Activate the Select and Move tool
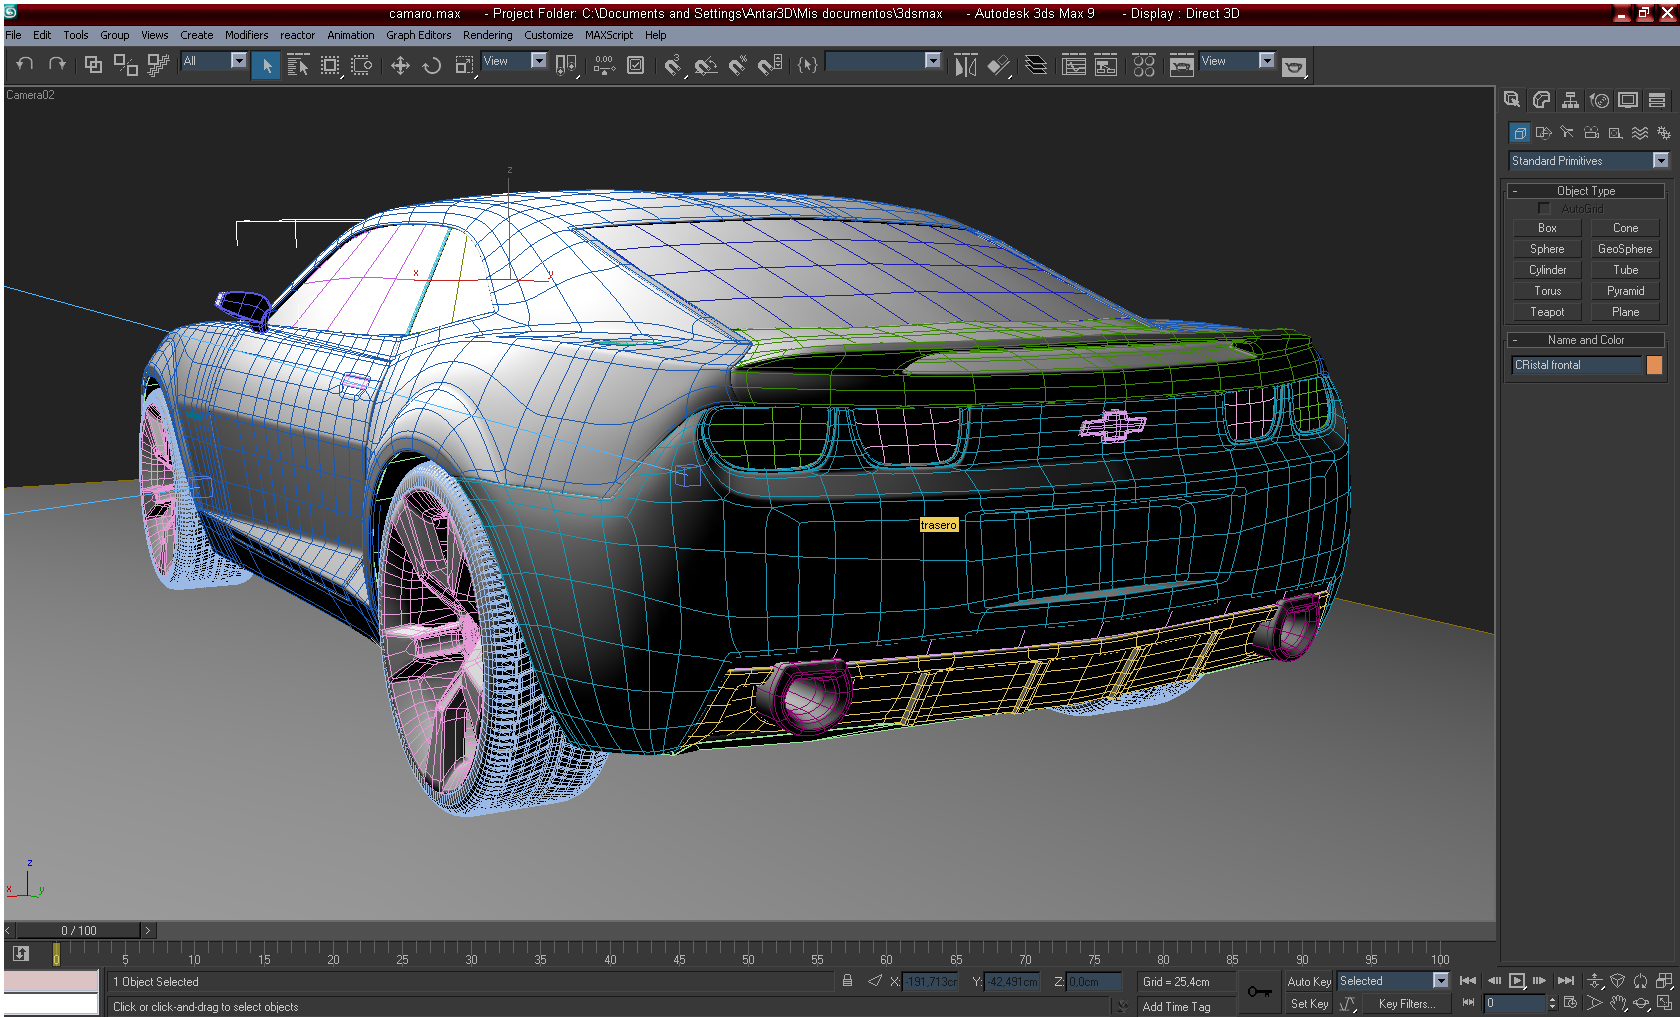Viewport: 1680px width, 1017px height. tap(400, 65)
